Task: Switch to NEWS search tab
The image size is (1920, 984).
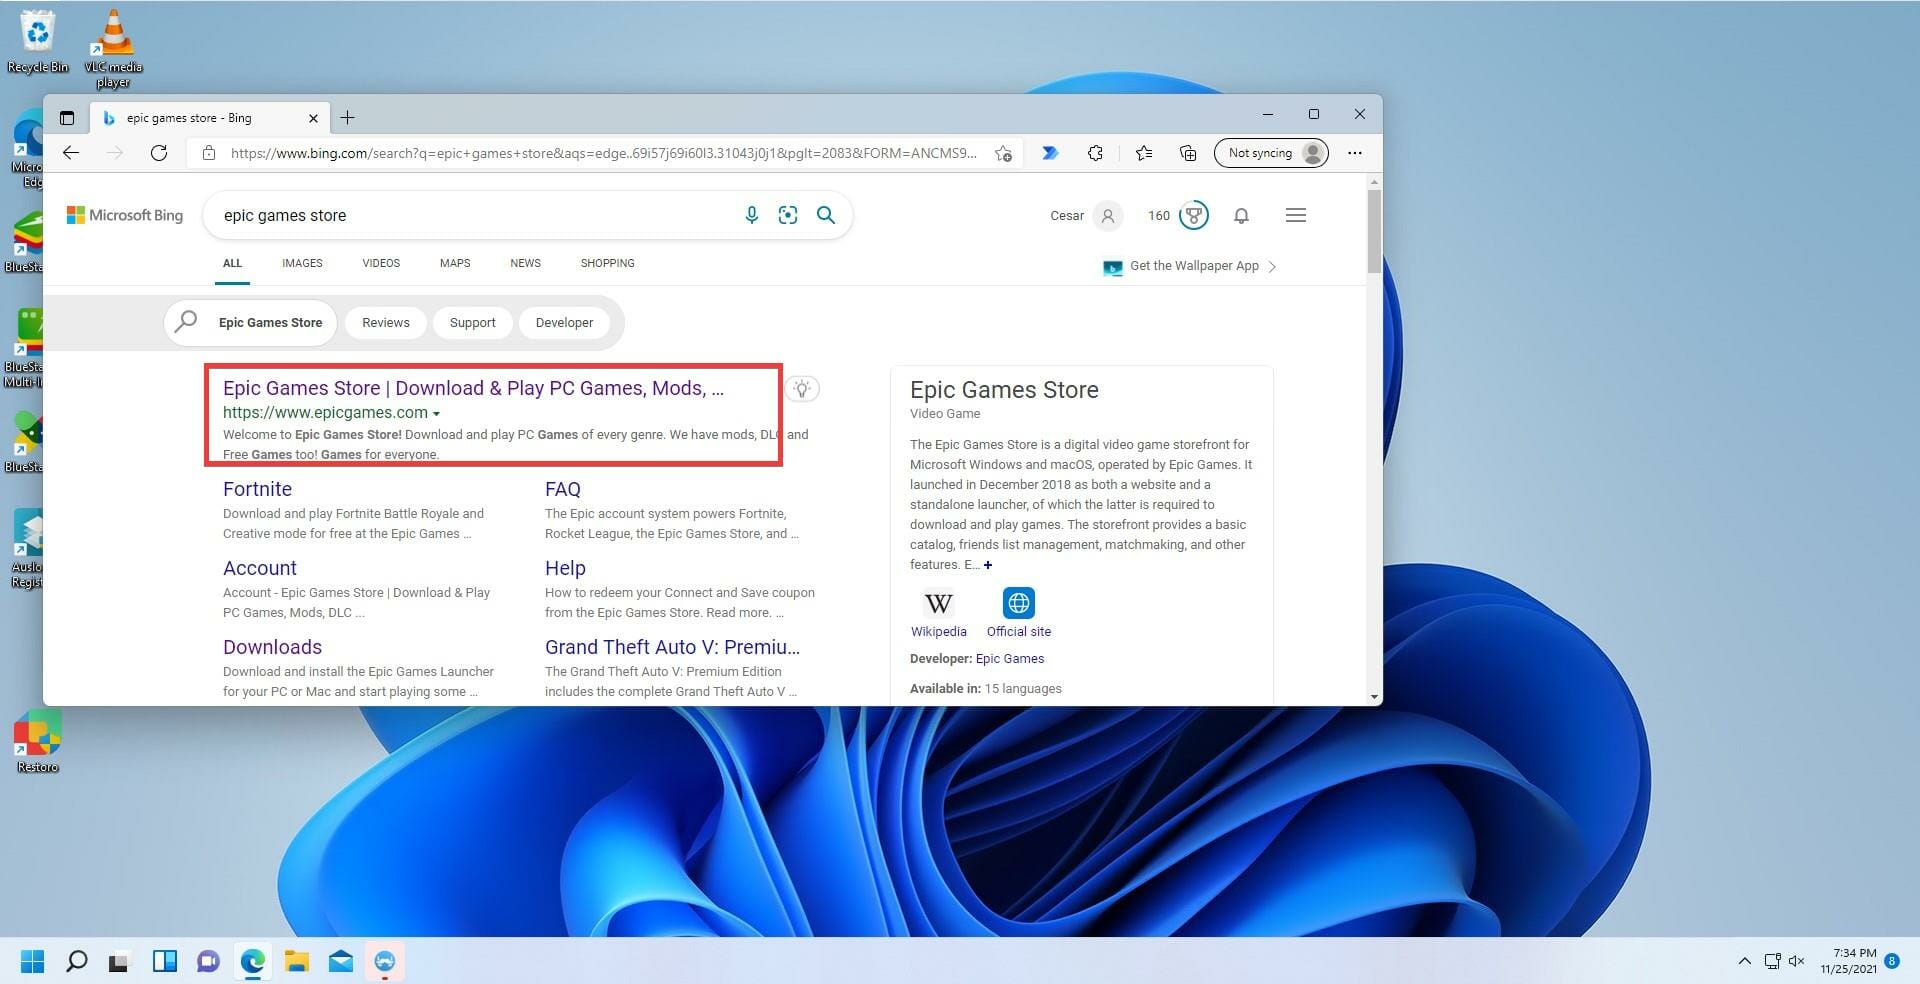Action: click(x=525, y=263)
